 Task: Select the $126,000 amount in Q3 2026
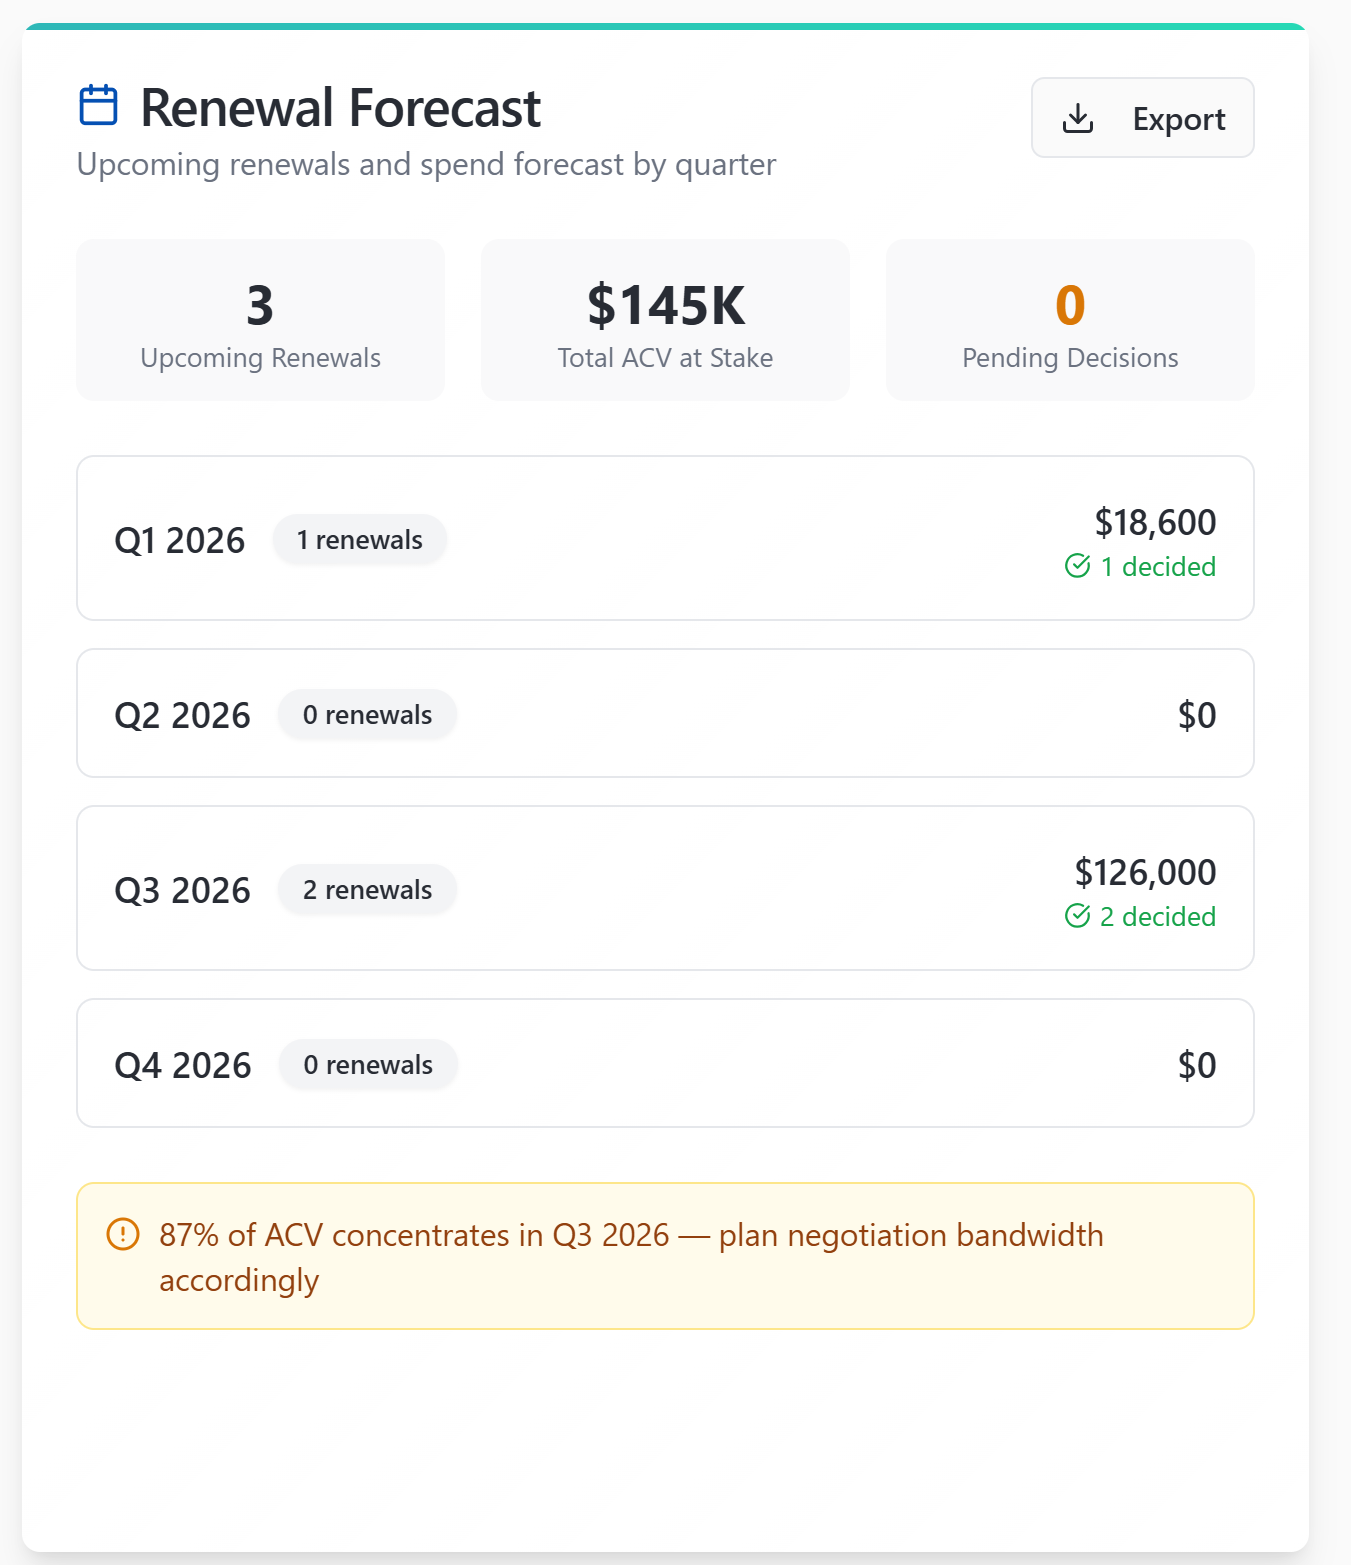point(1145,872)
